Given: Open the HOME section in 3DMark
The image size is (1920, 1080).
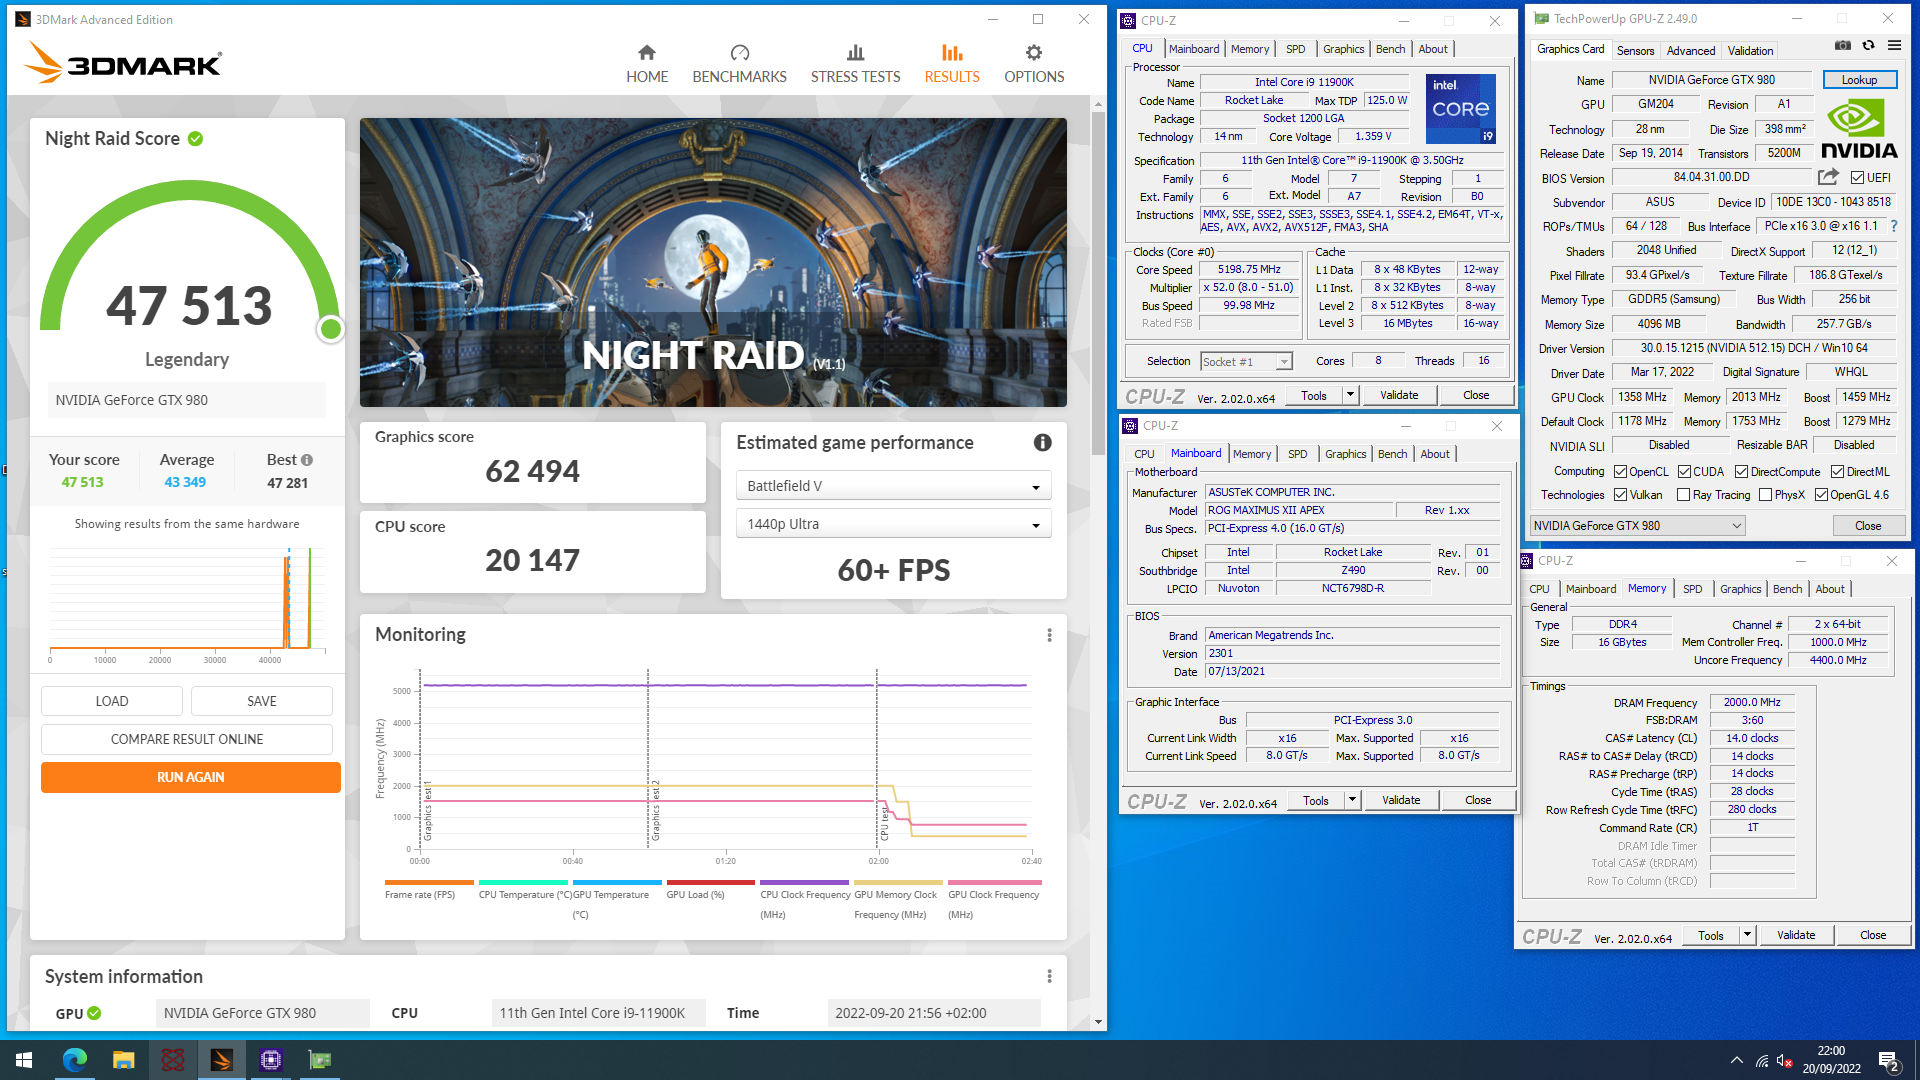Looking at the screenshot, I should pos(647,64).
